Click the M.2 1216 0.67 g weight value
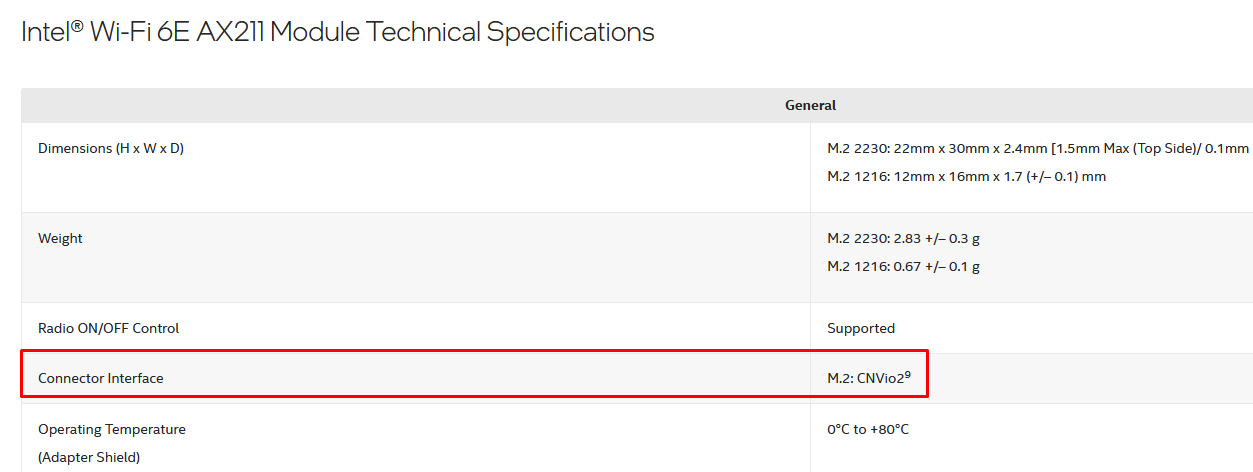The image size is (1253, 472). (903, 266)
